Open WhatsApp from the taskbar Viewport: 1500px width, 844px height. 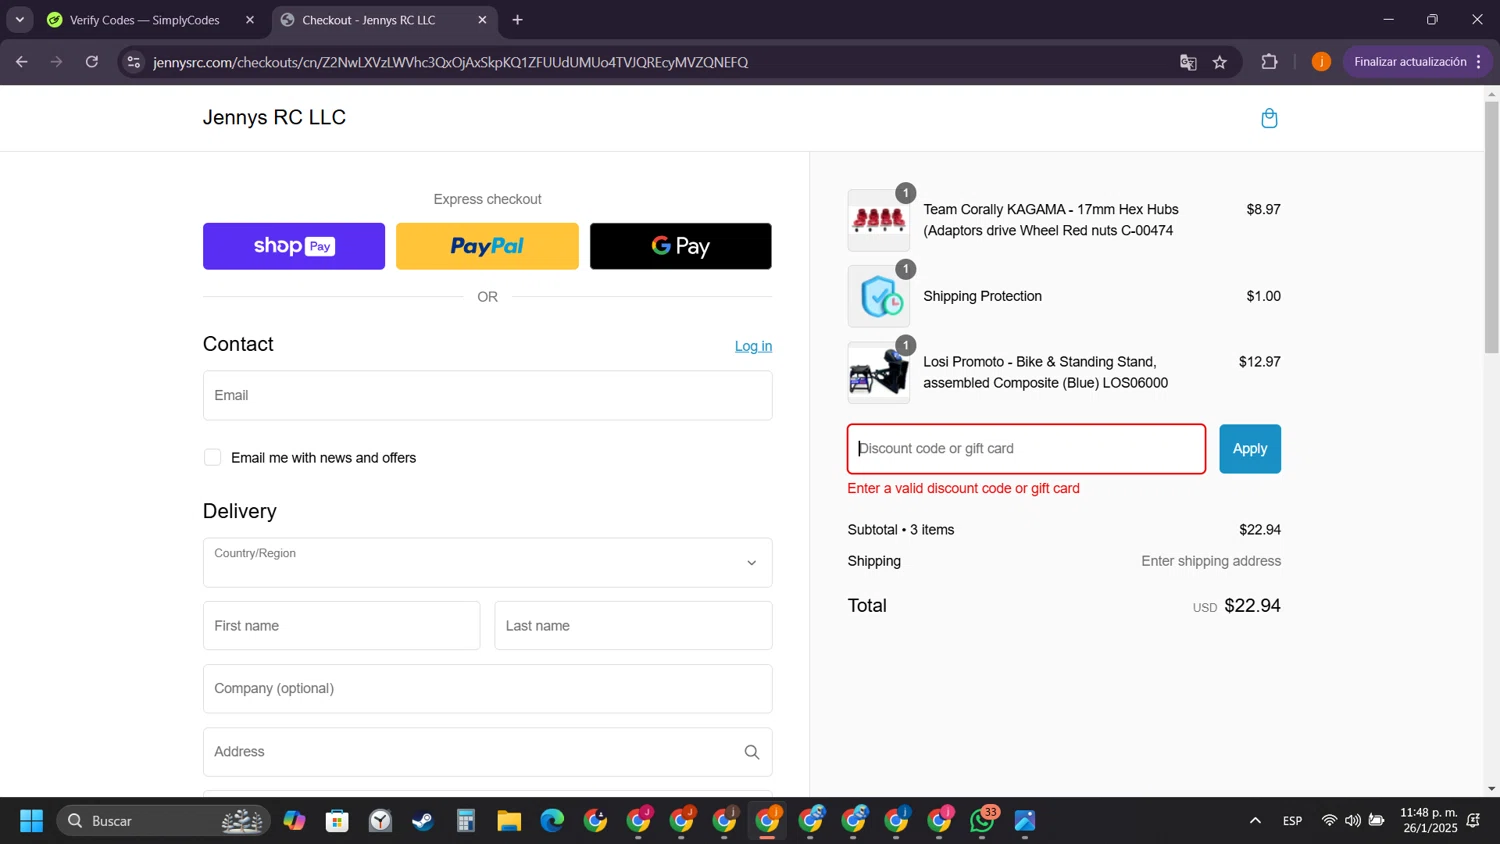coord(983,821)
